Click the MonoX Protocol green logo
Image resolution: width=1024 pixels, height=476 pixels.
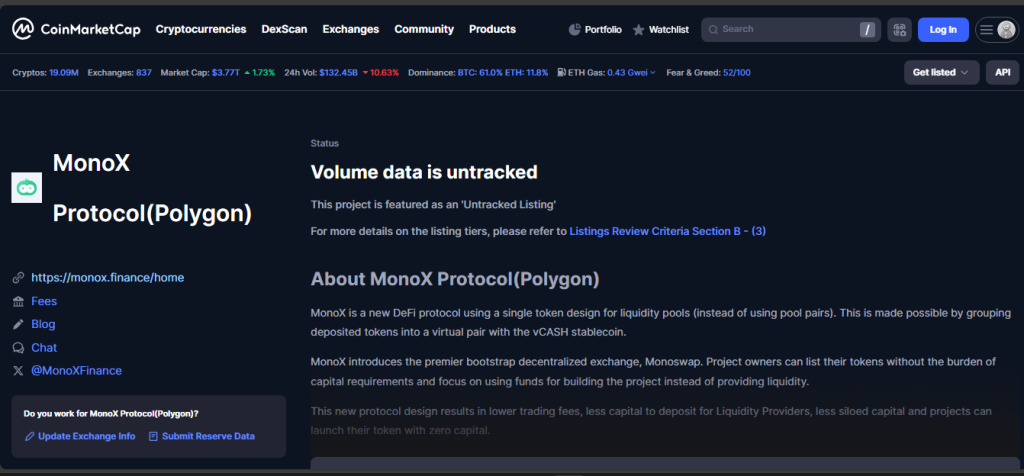(x=26, y=188)
